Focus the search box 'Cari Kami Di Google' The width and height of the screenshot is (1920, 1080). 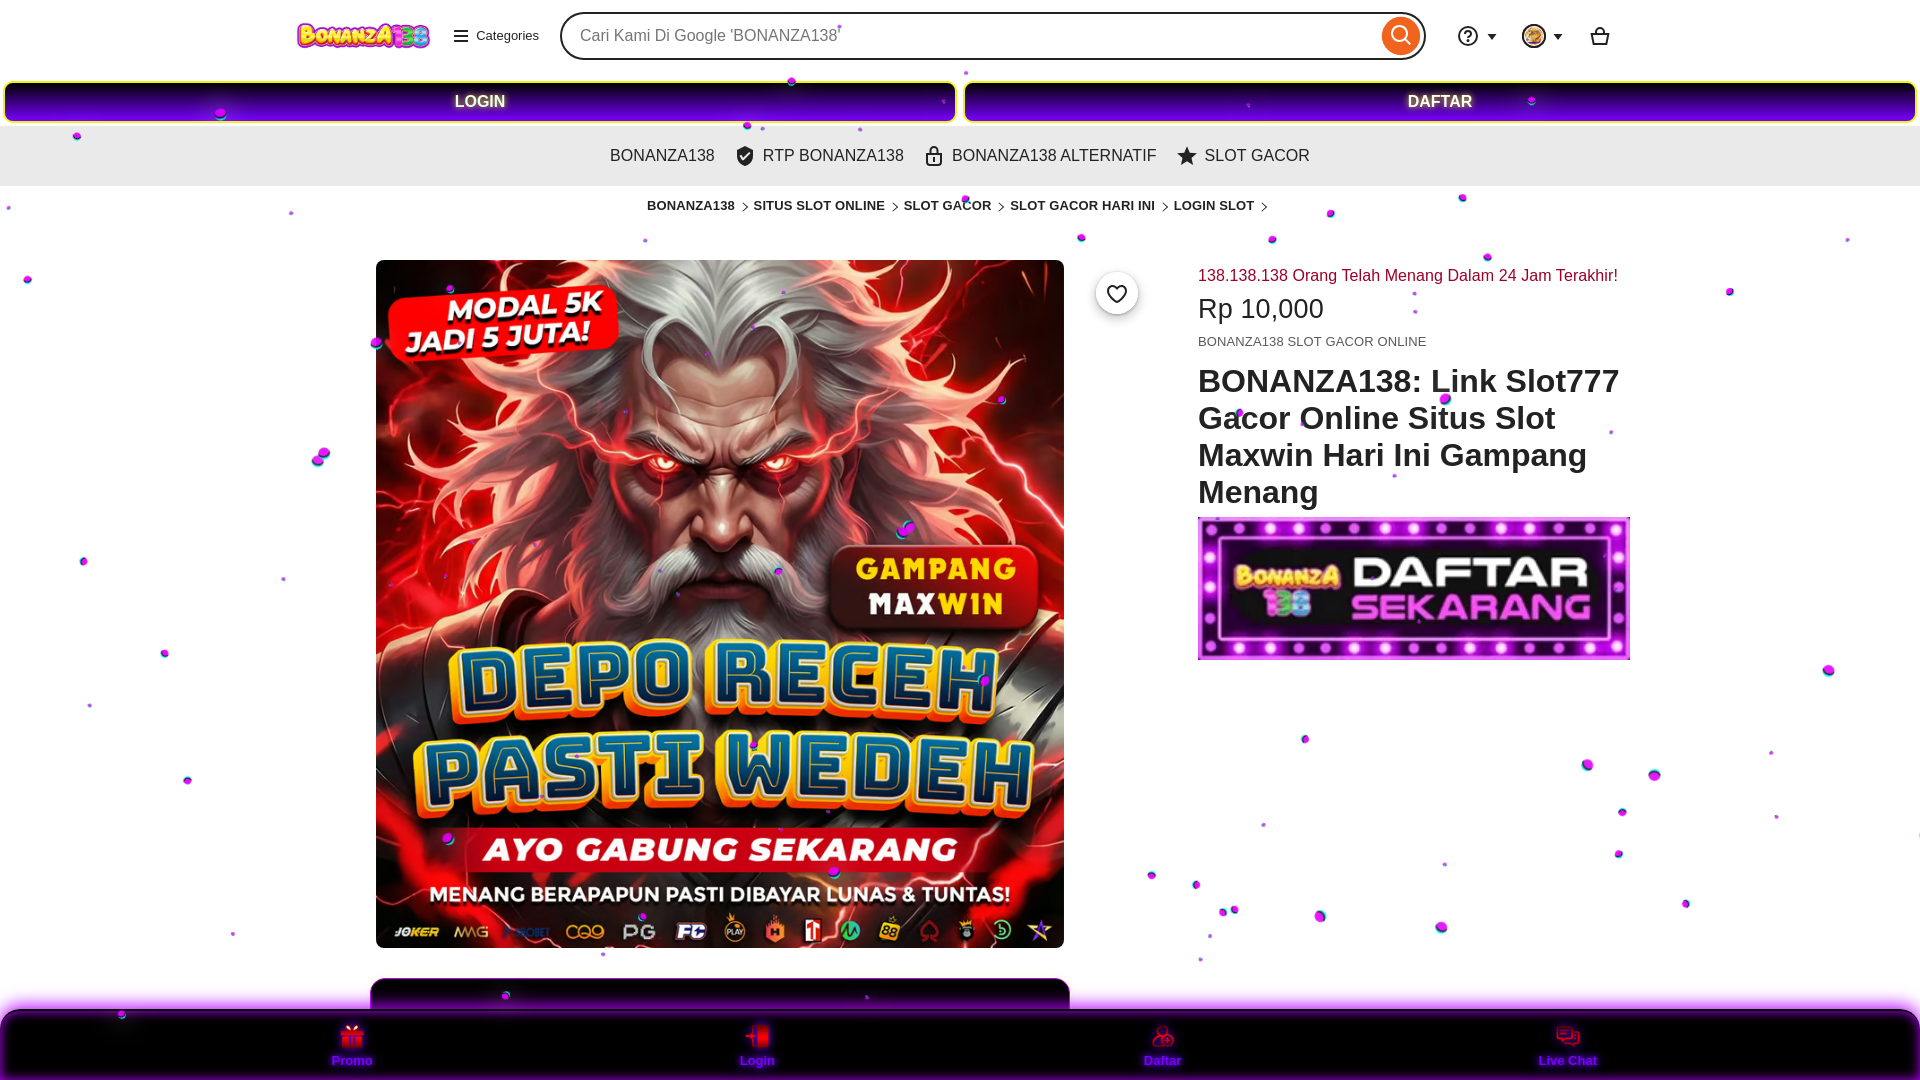970,36
